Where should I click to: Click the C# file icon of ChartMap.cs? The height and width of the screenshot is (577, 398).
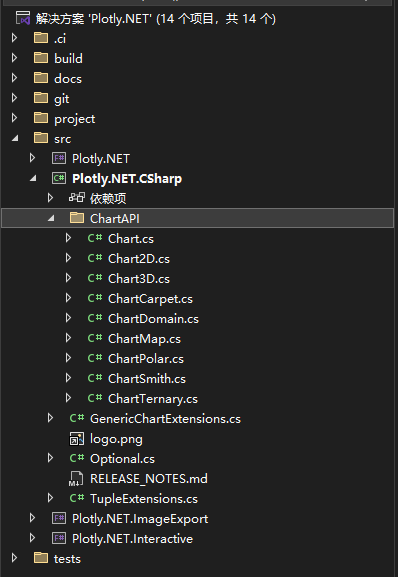(x=95, y=338)
